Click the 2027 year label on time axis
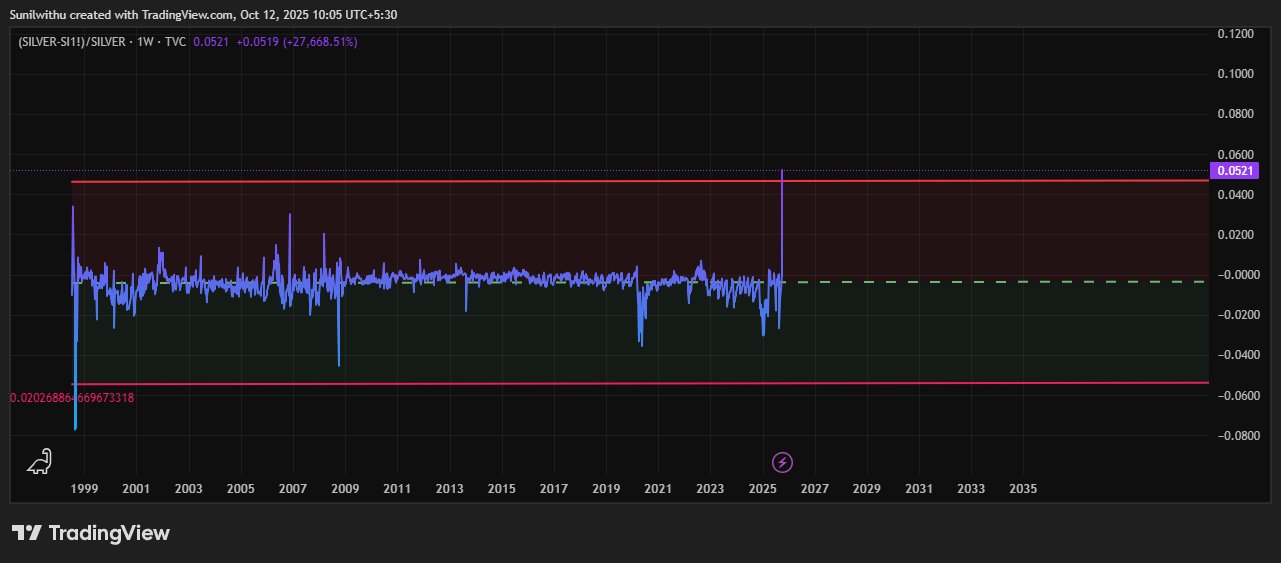Screen dimensions: 1281x563 (x=814, y=489)
